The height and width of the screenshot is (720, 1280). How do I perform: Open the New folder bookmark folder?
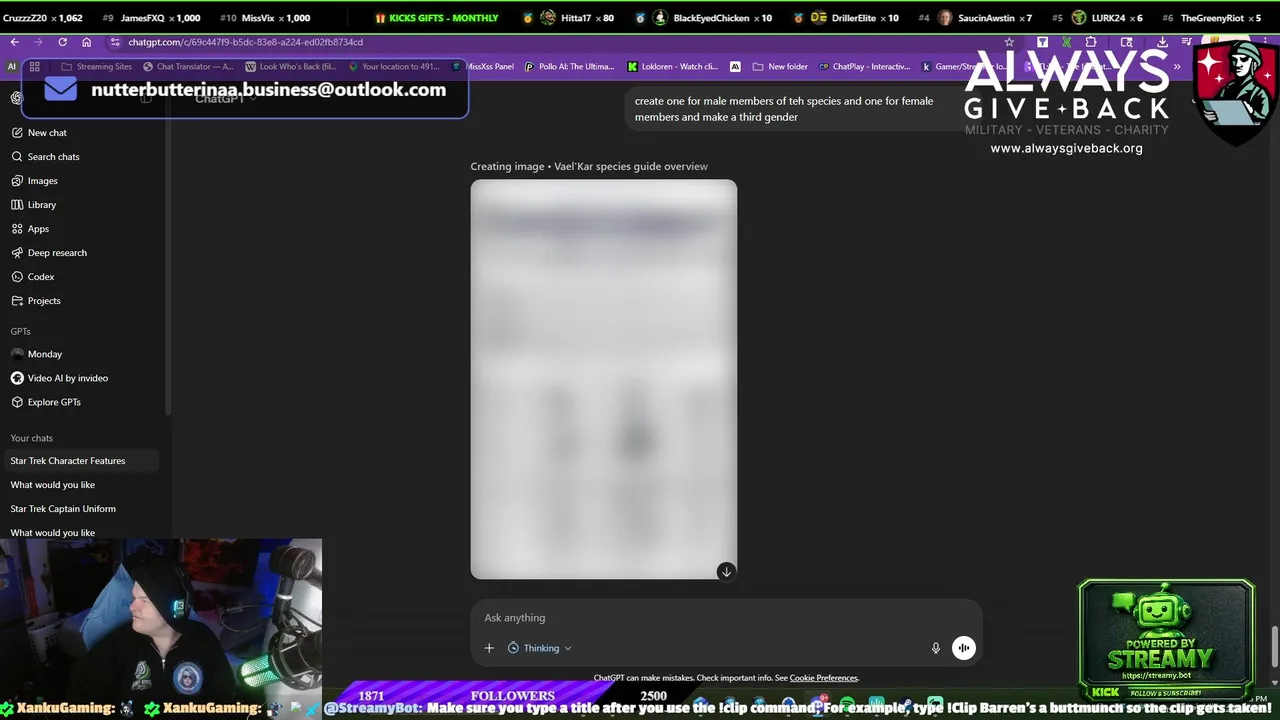coord(780,66)
